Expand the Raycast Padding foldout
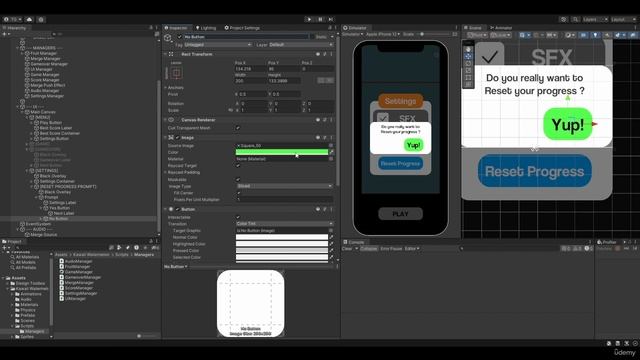The width and height of the screenshot is (640, 360). coord(166,172)
